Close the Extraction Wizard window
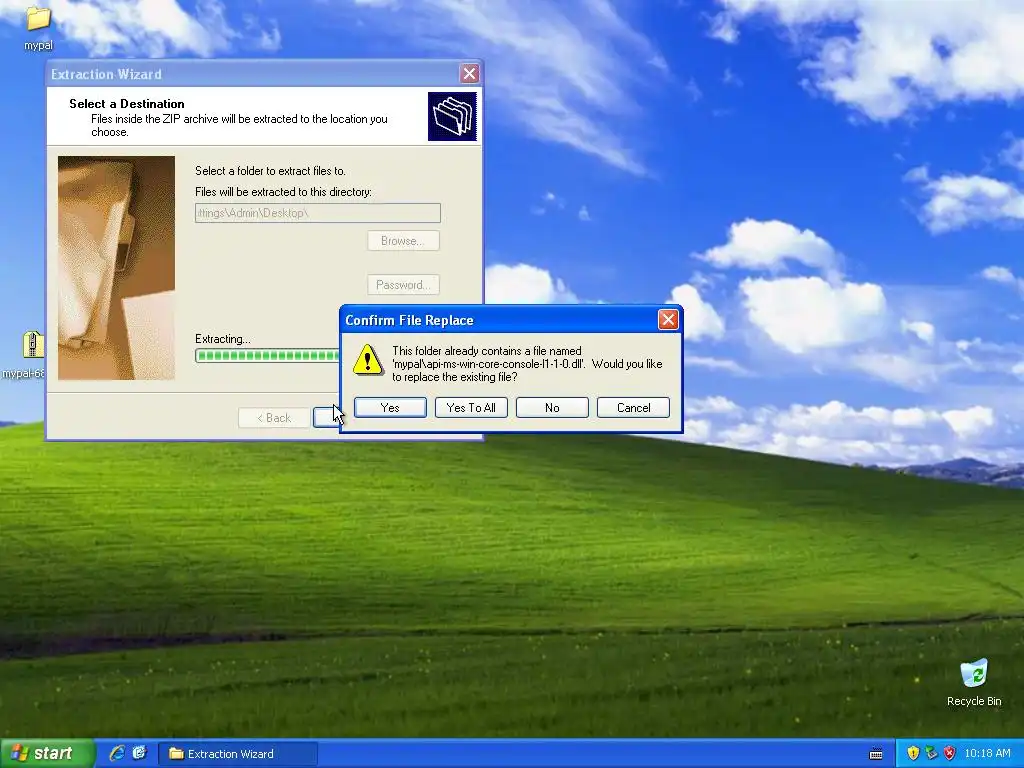This screenshot has width=1024, height=768. coord(469,73)
